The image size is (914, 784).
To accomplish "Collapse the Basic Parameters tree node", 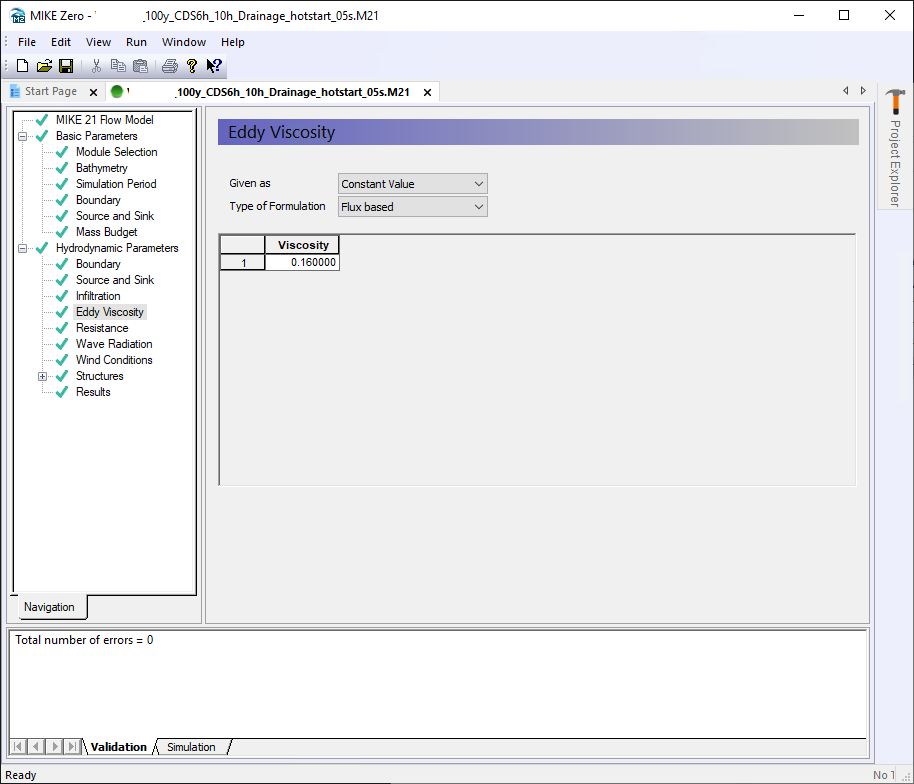I will [23, 136].
